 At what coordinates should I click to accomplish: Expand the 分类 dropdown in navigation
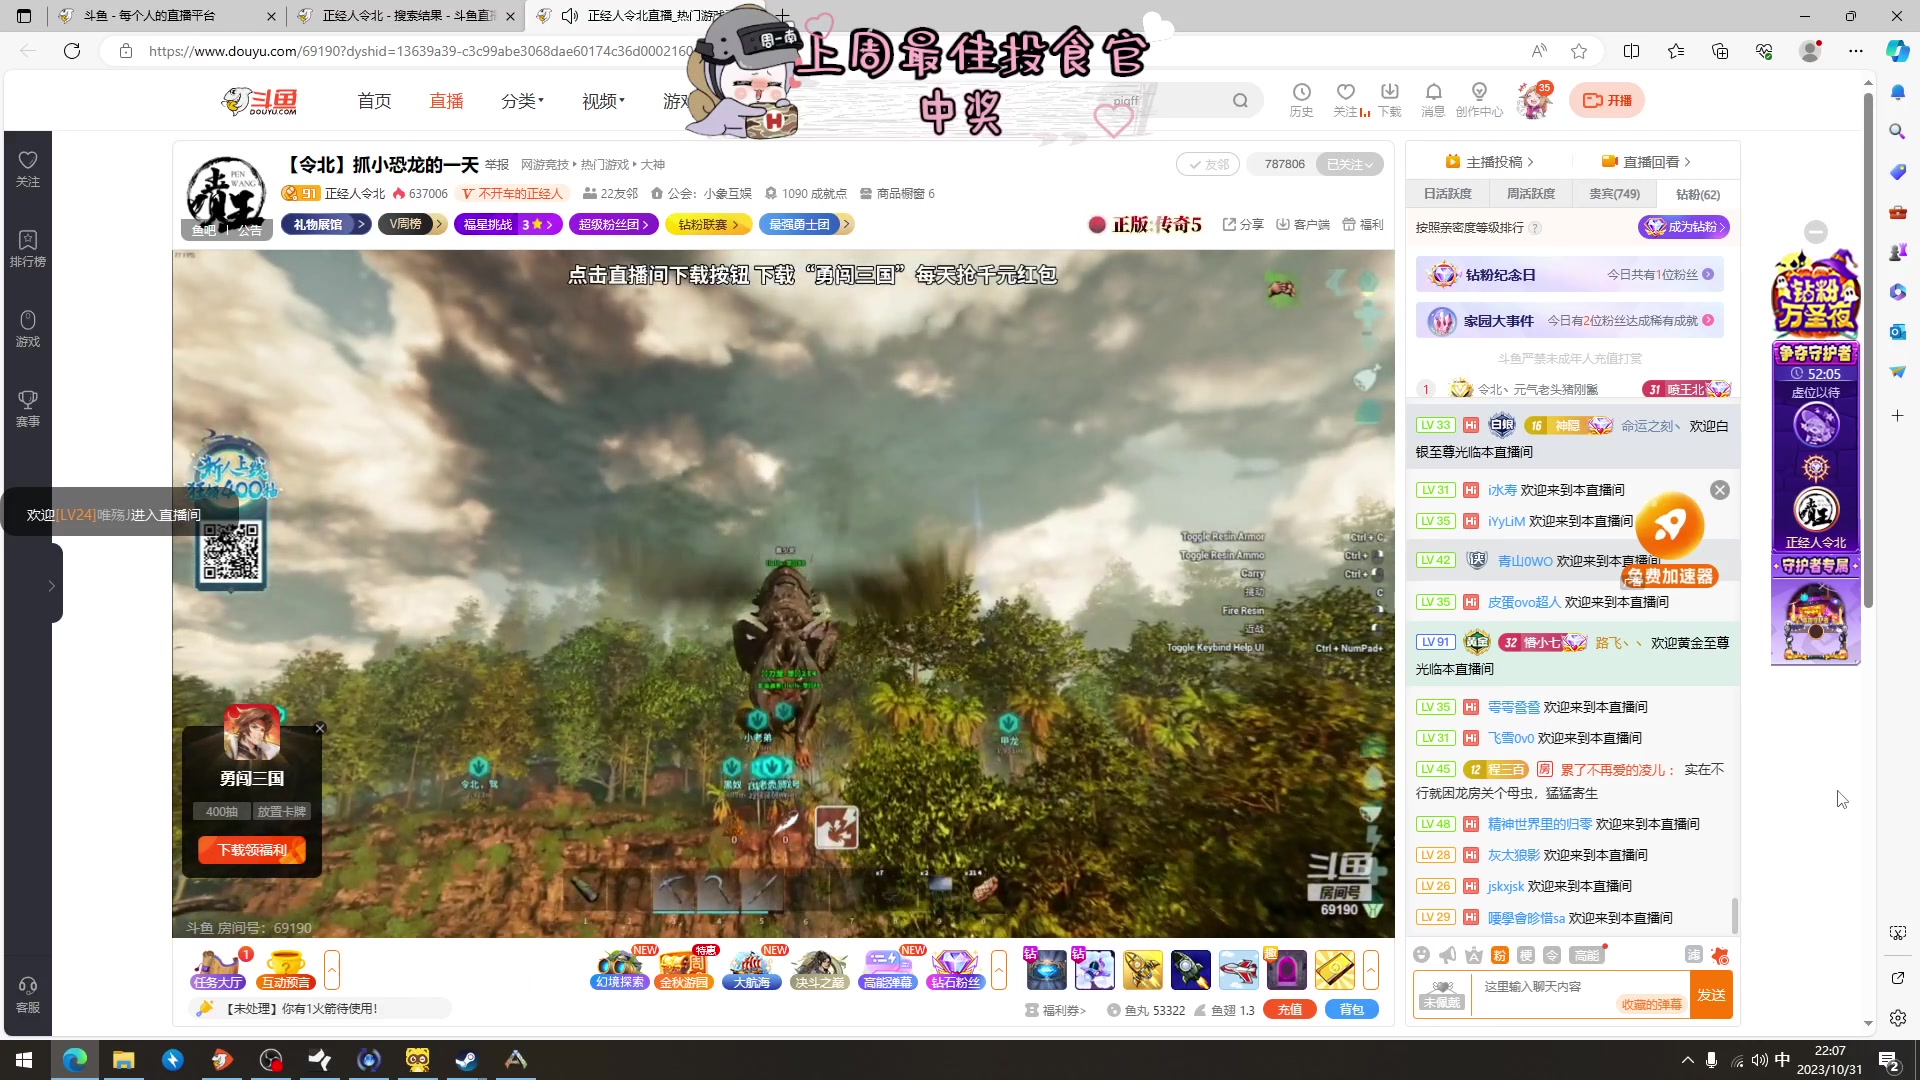(x=522, y=101)
